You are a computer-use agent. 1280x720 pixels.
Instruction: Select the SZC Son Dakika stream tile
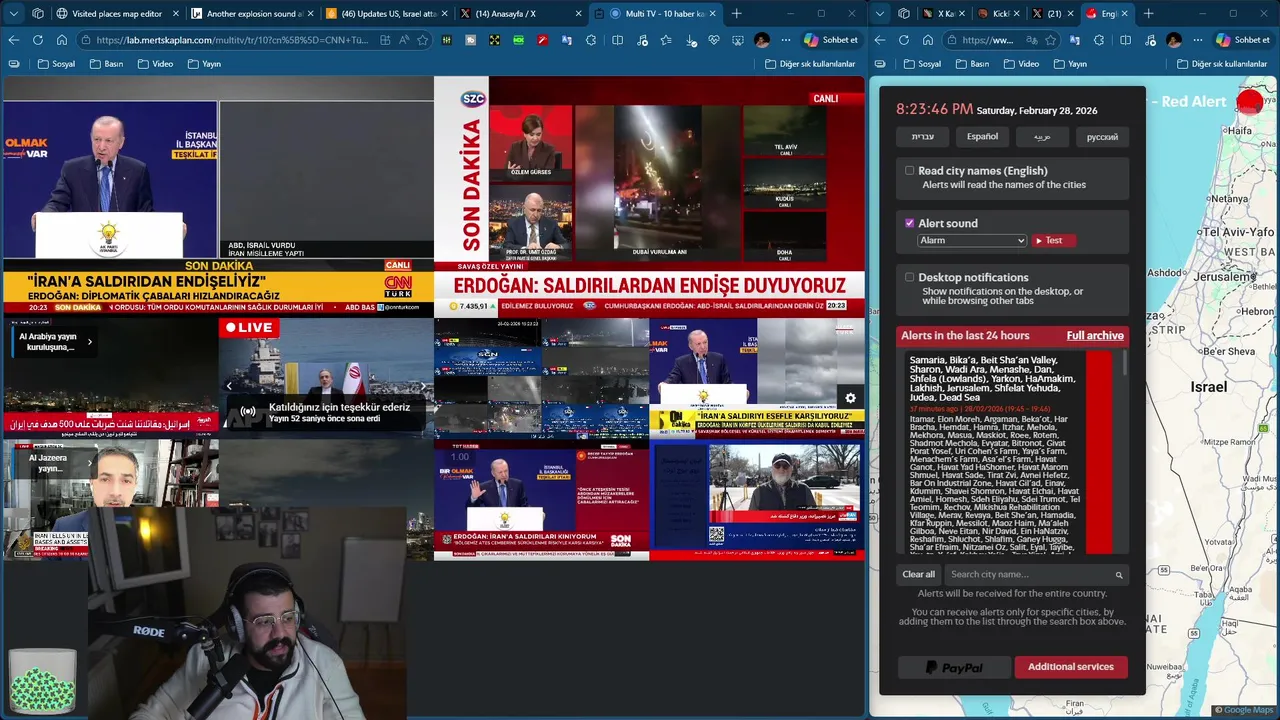coord(649,196)
